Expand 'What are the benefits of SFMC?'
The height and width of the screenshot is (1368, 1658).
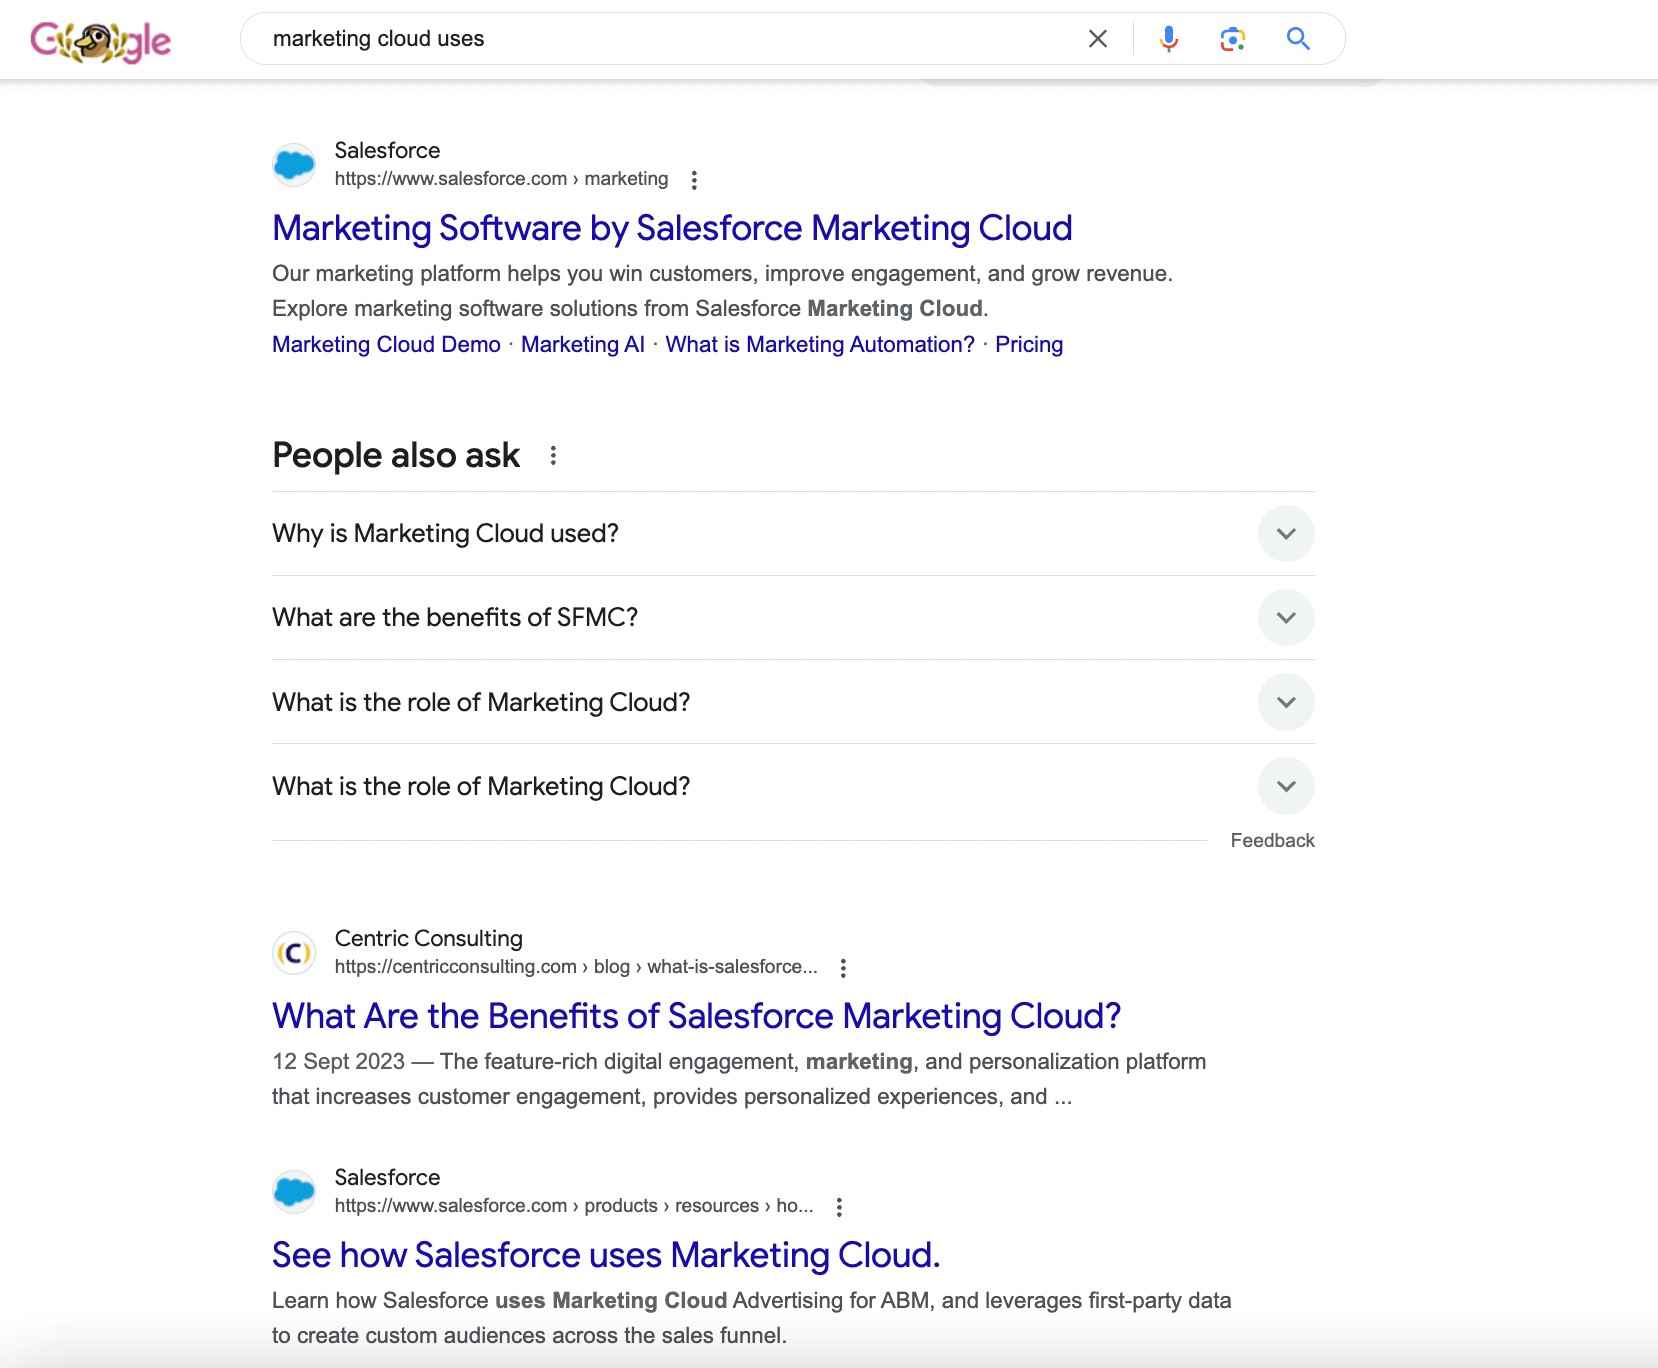click(x=793, y=617)
